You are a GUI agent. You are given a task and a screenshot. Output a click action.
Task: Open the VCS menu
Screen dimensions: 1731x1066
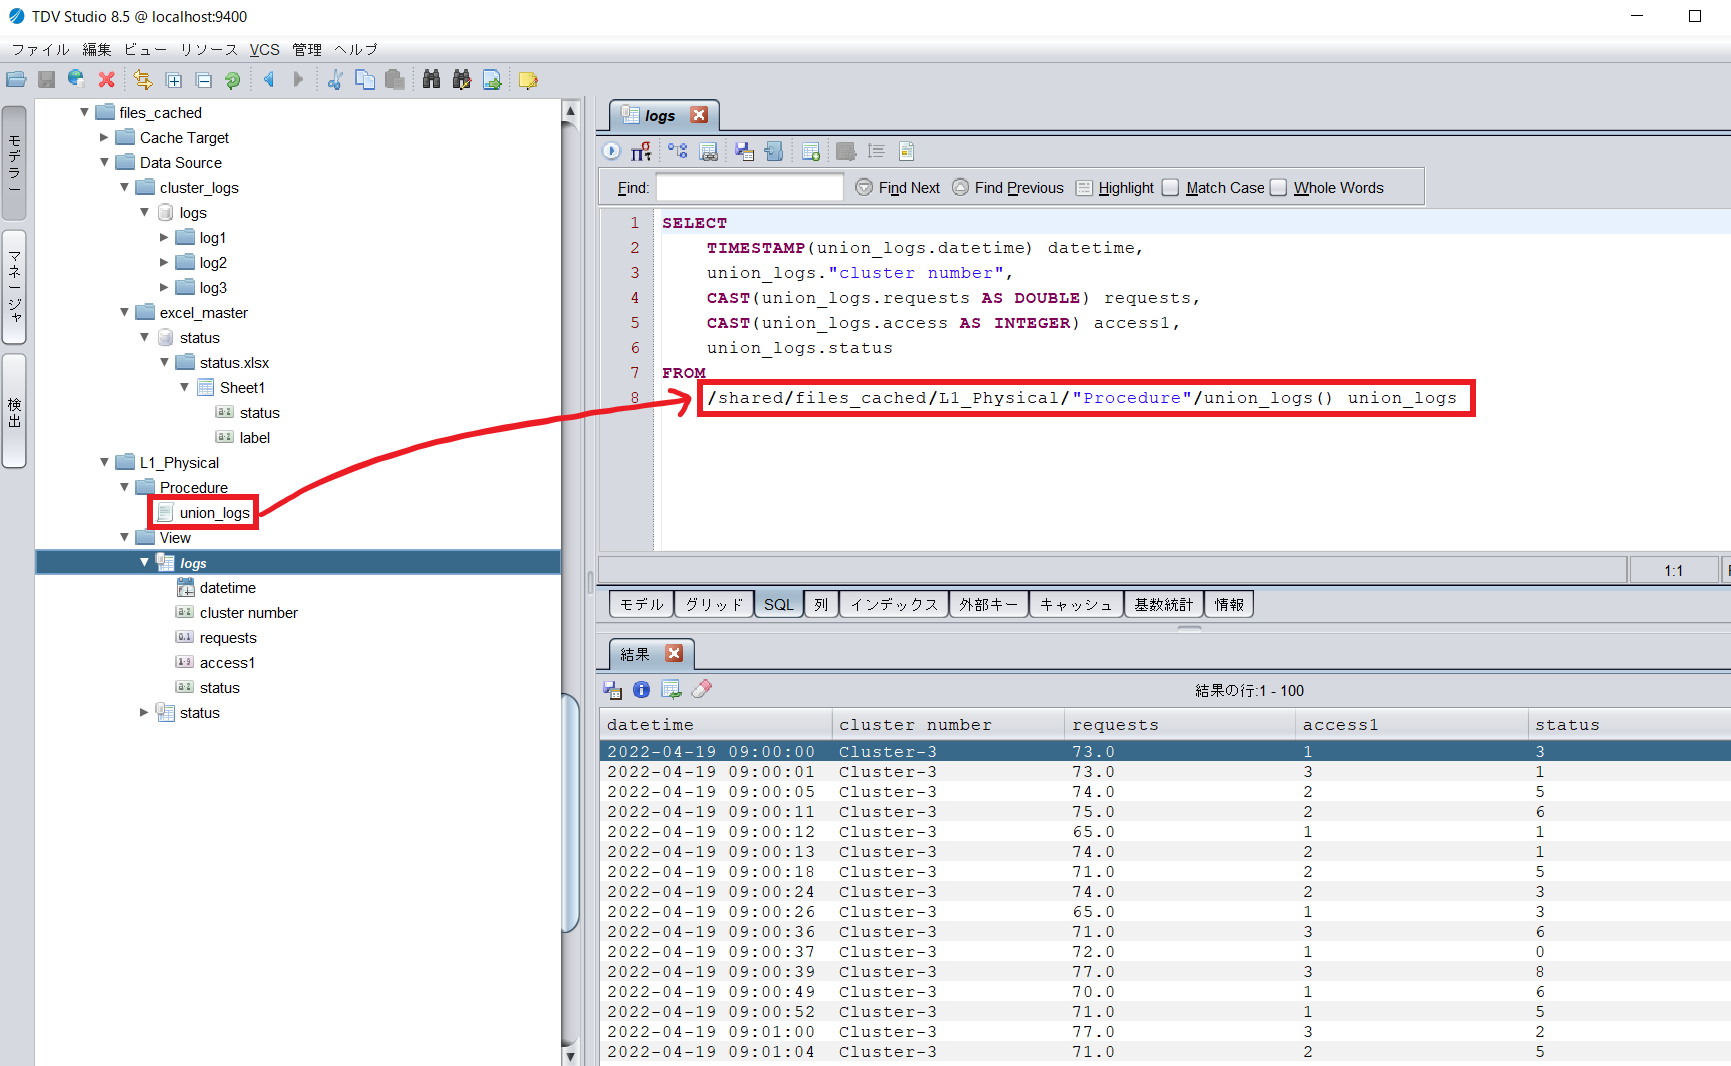coord(264,49)
